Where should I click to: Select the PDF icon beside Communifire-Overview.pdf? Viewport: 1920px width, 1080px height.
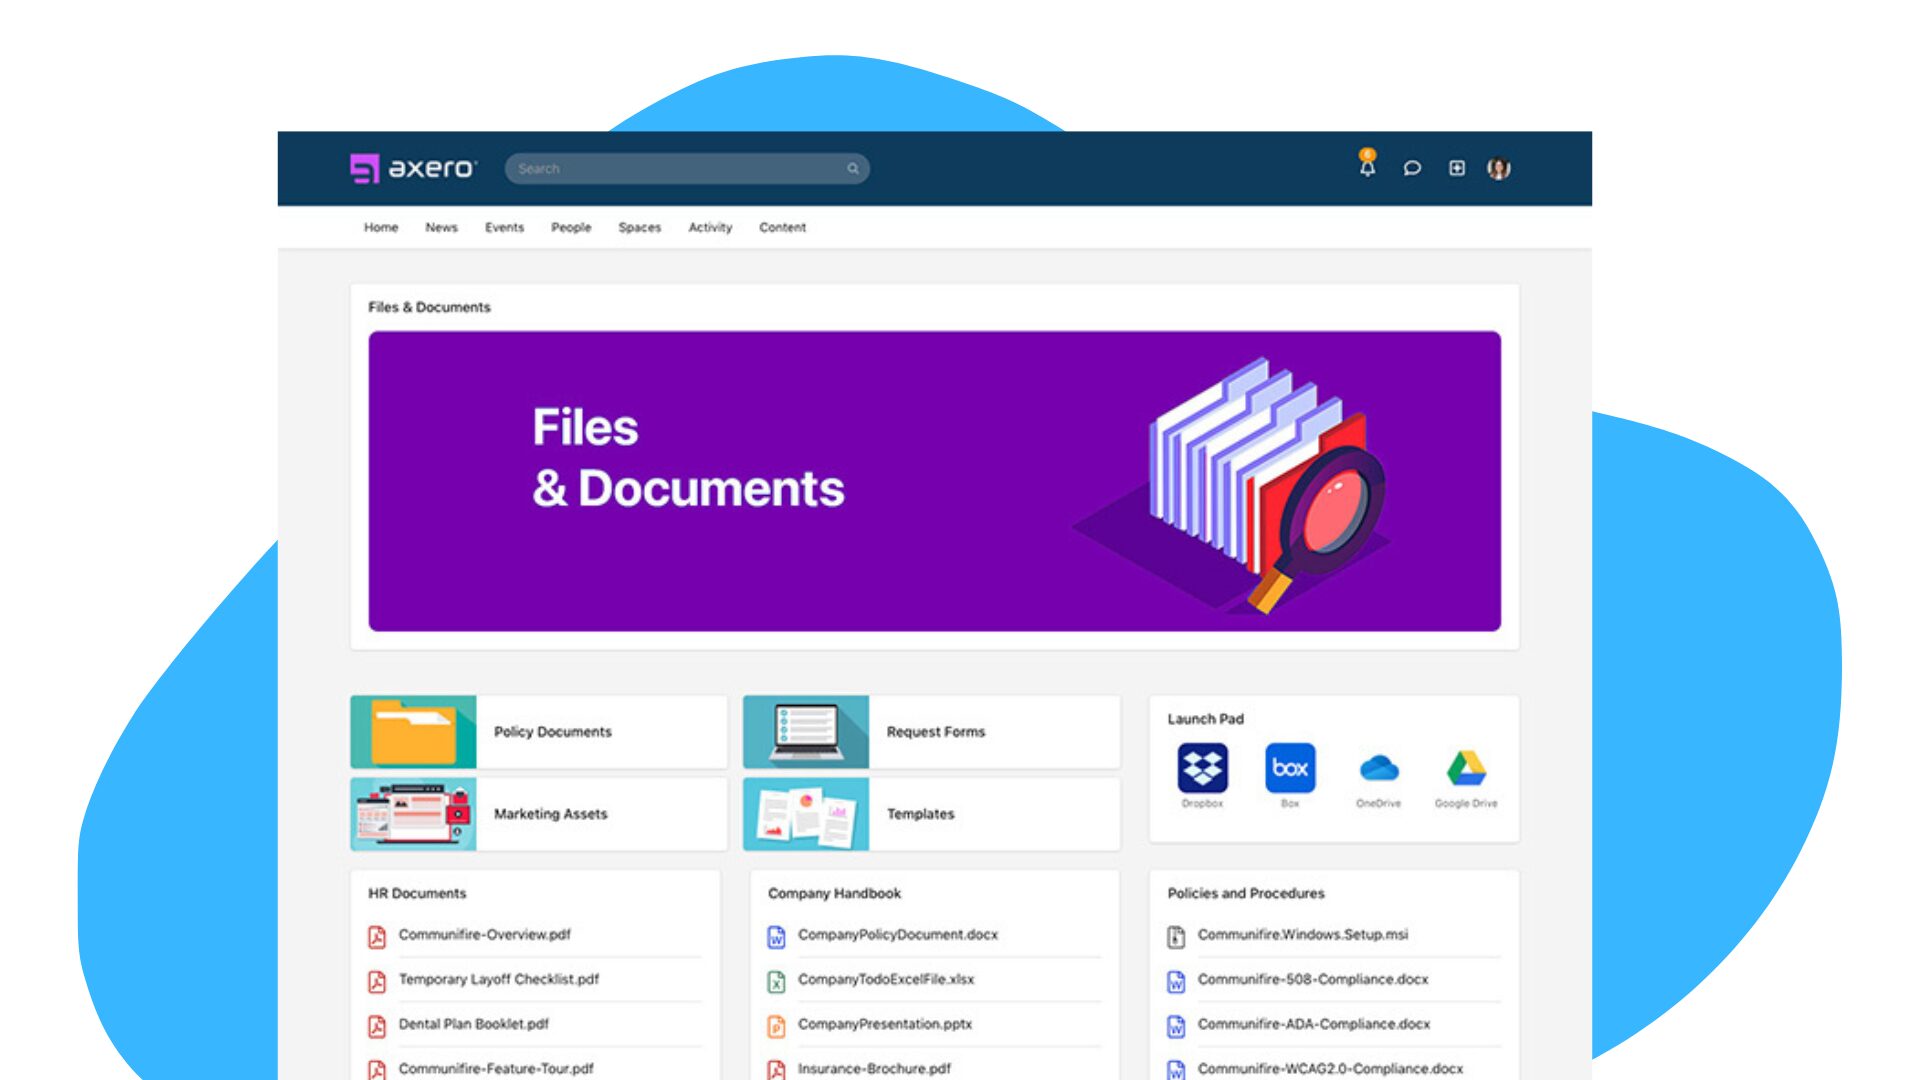[375, 936]
